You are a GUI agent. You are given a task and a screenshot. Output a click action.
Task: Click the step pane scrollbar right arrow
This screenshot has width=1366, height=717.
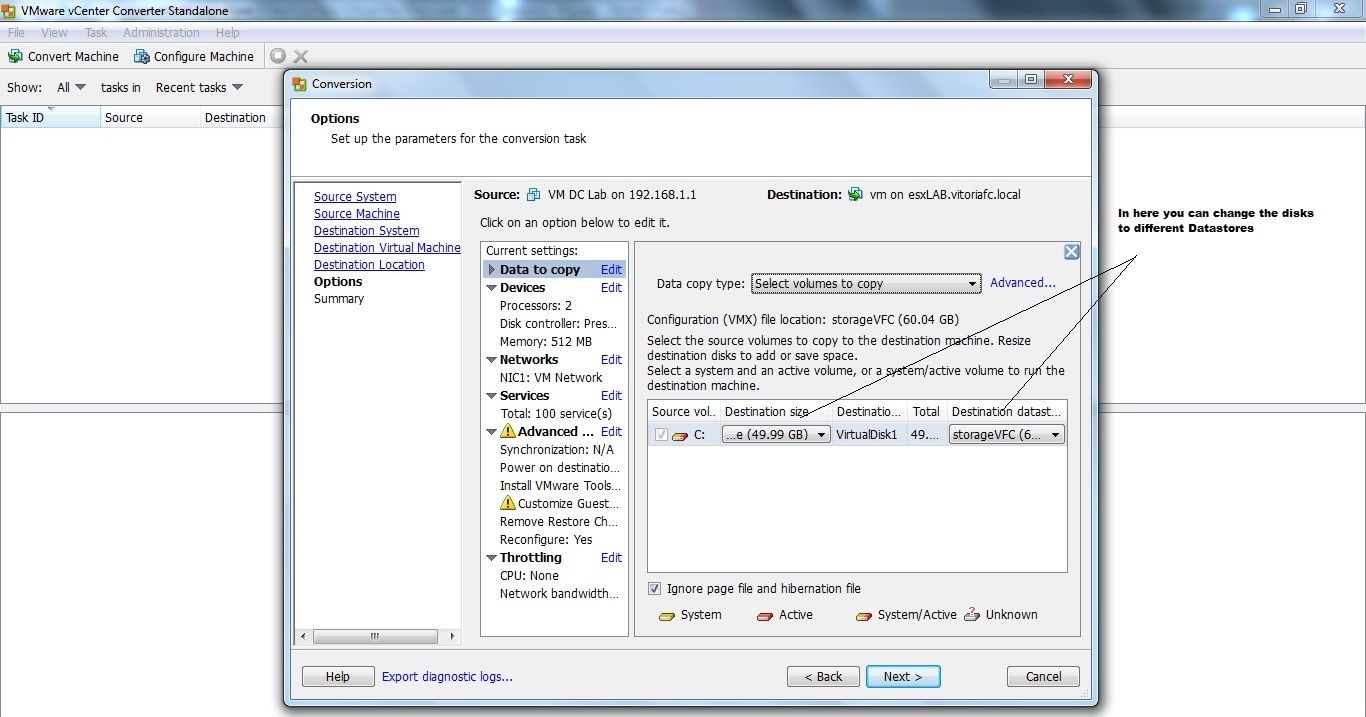click(x=452, y=636)
